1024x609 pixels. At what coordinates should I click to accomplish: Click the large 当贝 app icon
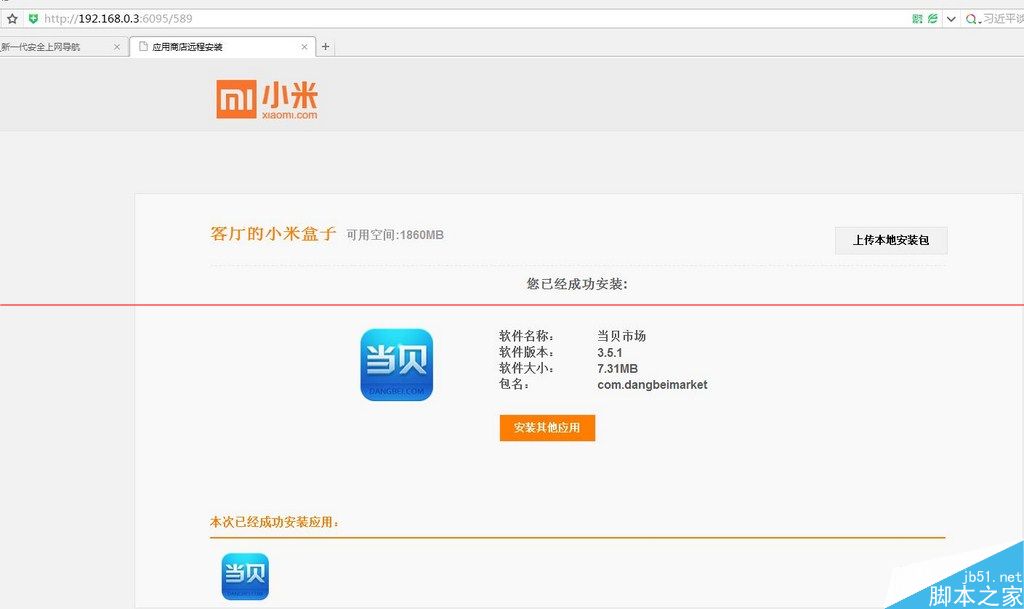coord(396,365)
